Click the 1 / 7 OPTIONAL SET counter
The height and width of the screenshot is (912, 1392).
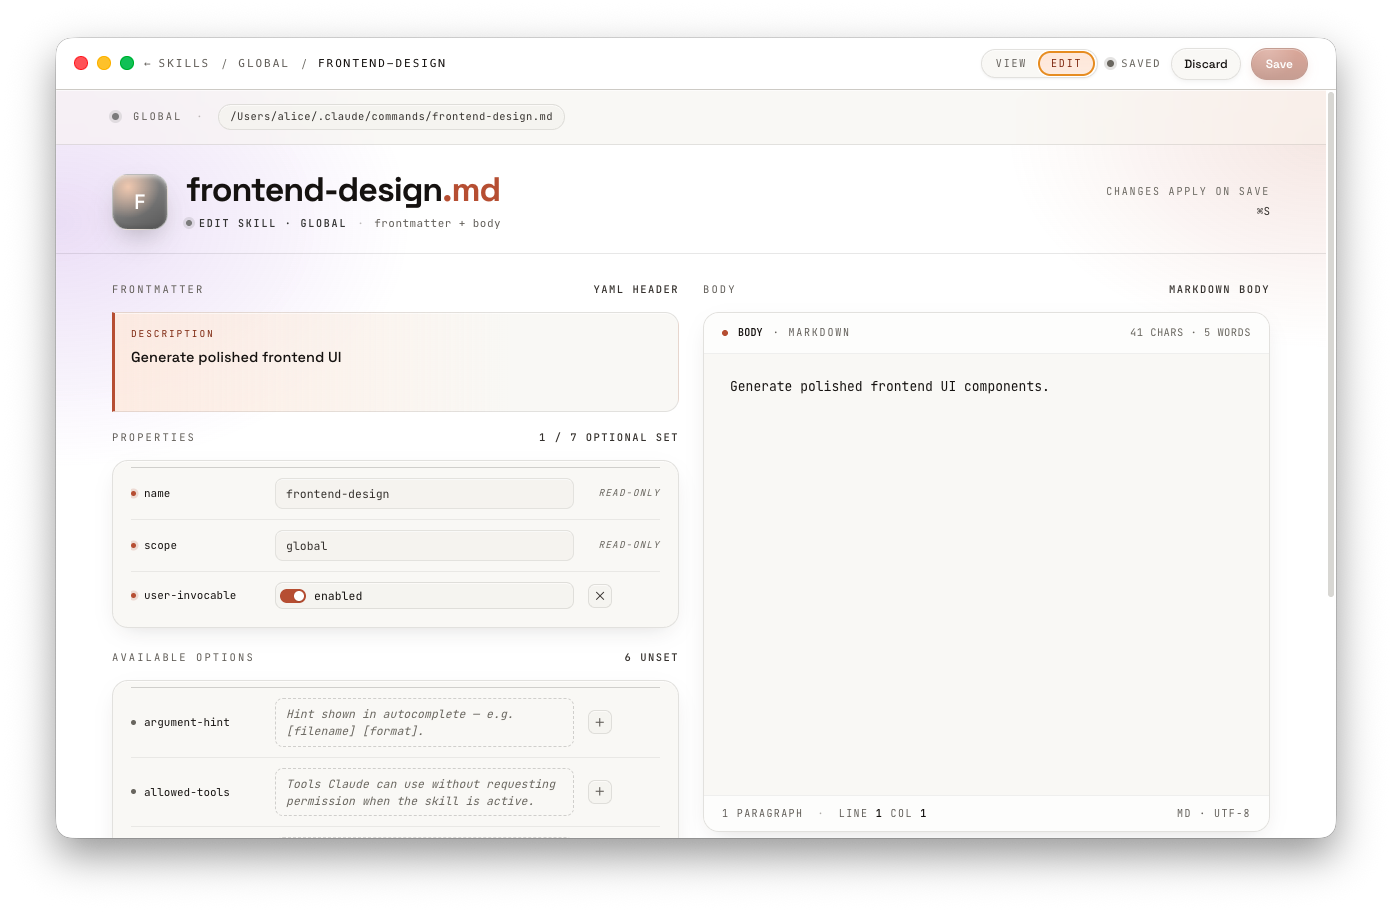[608, 438]
